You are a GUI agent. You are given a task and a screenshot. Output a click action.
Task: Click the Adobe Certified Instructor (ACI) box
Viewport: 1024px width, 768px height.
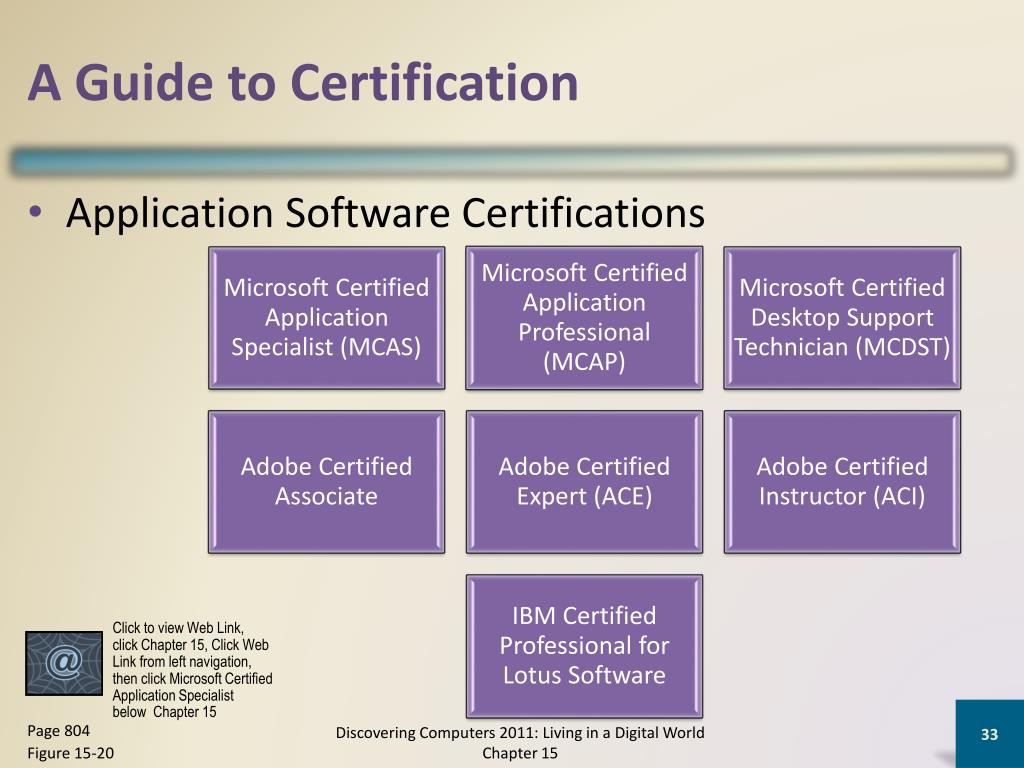click(x=842, y=481)
